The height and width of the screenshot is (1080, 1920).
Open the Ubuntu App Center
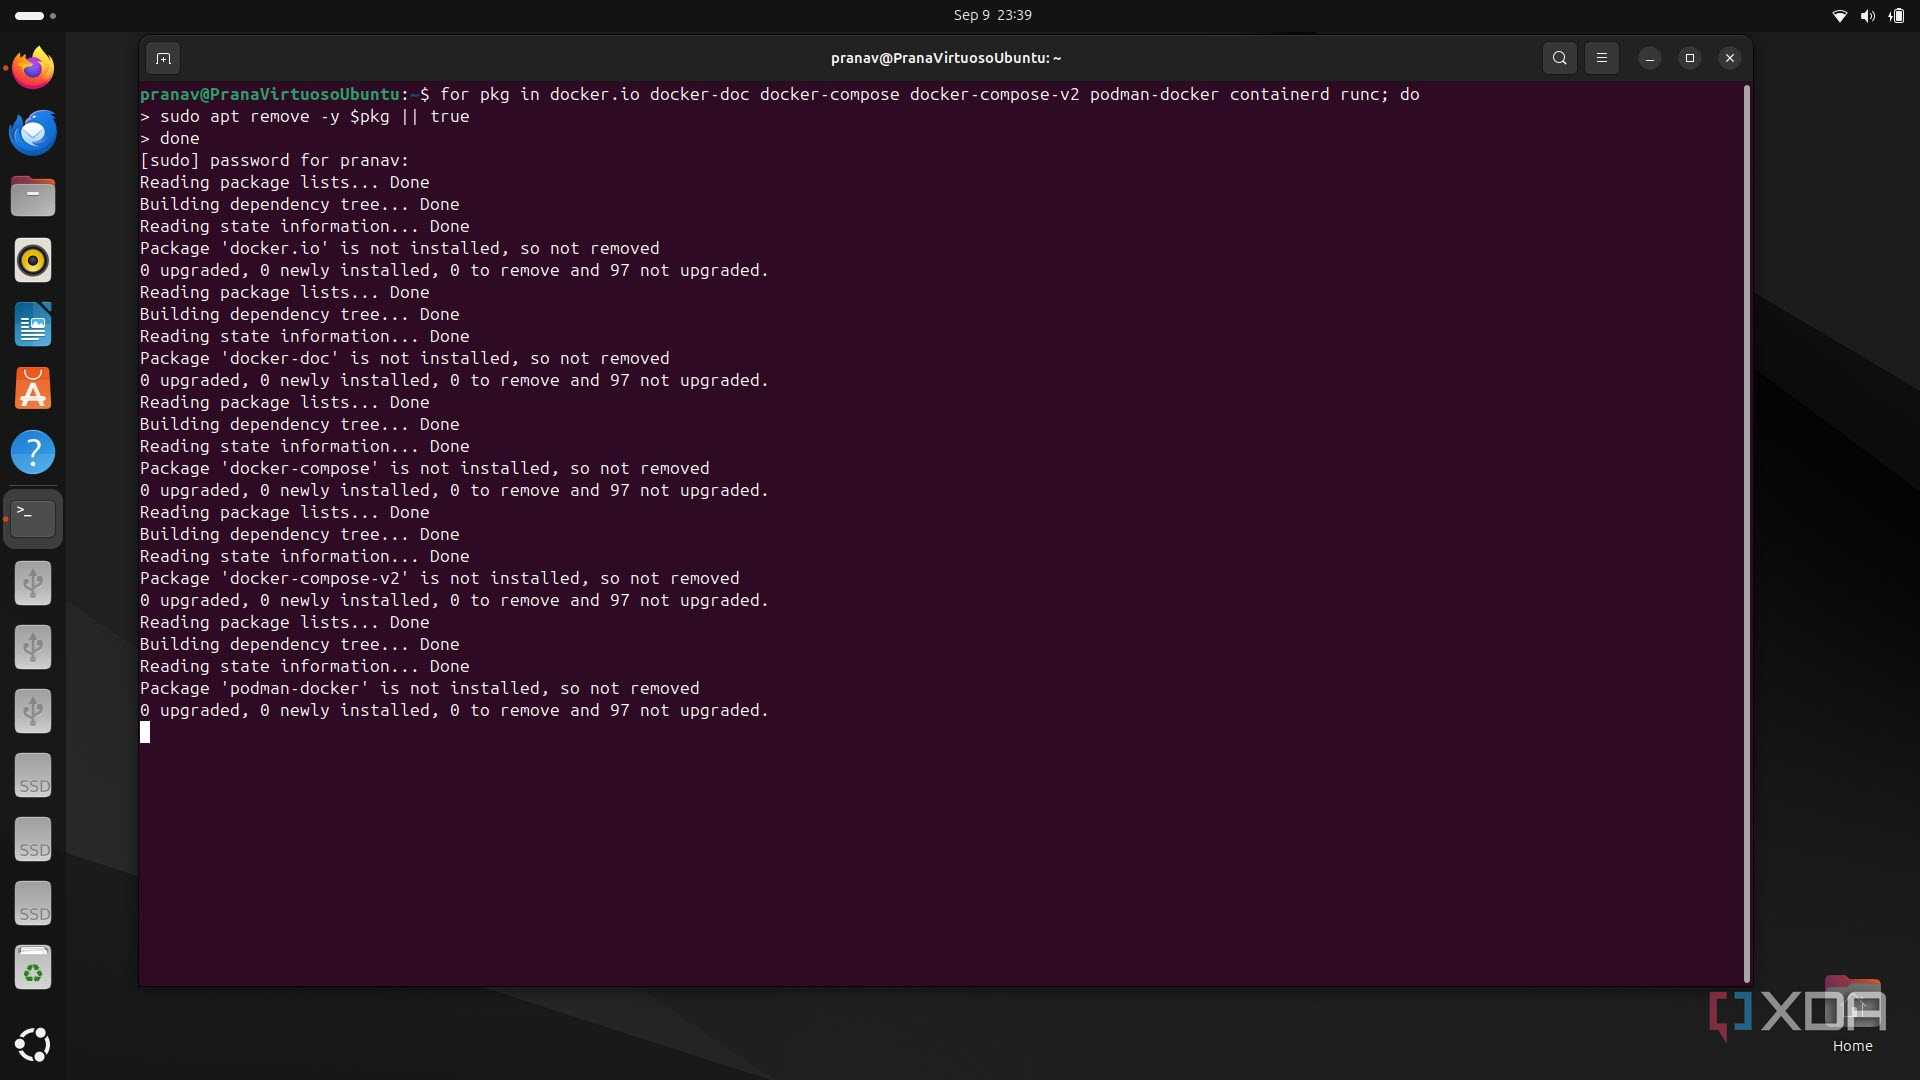[x=33, y=388]
